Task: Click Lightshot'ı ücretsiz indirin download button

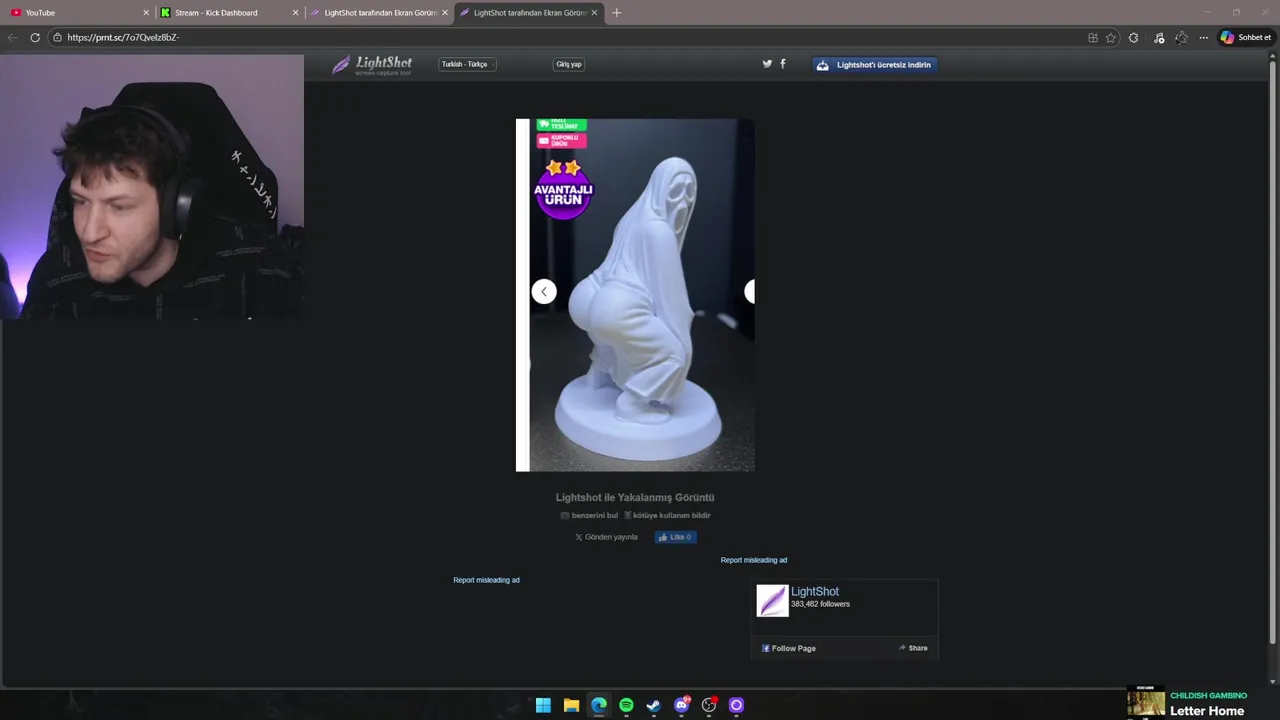Action: [875, 65]
